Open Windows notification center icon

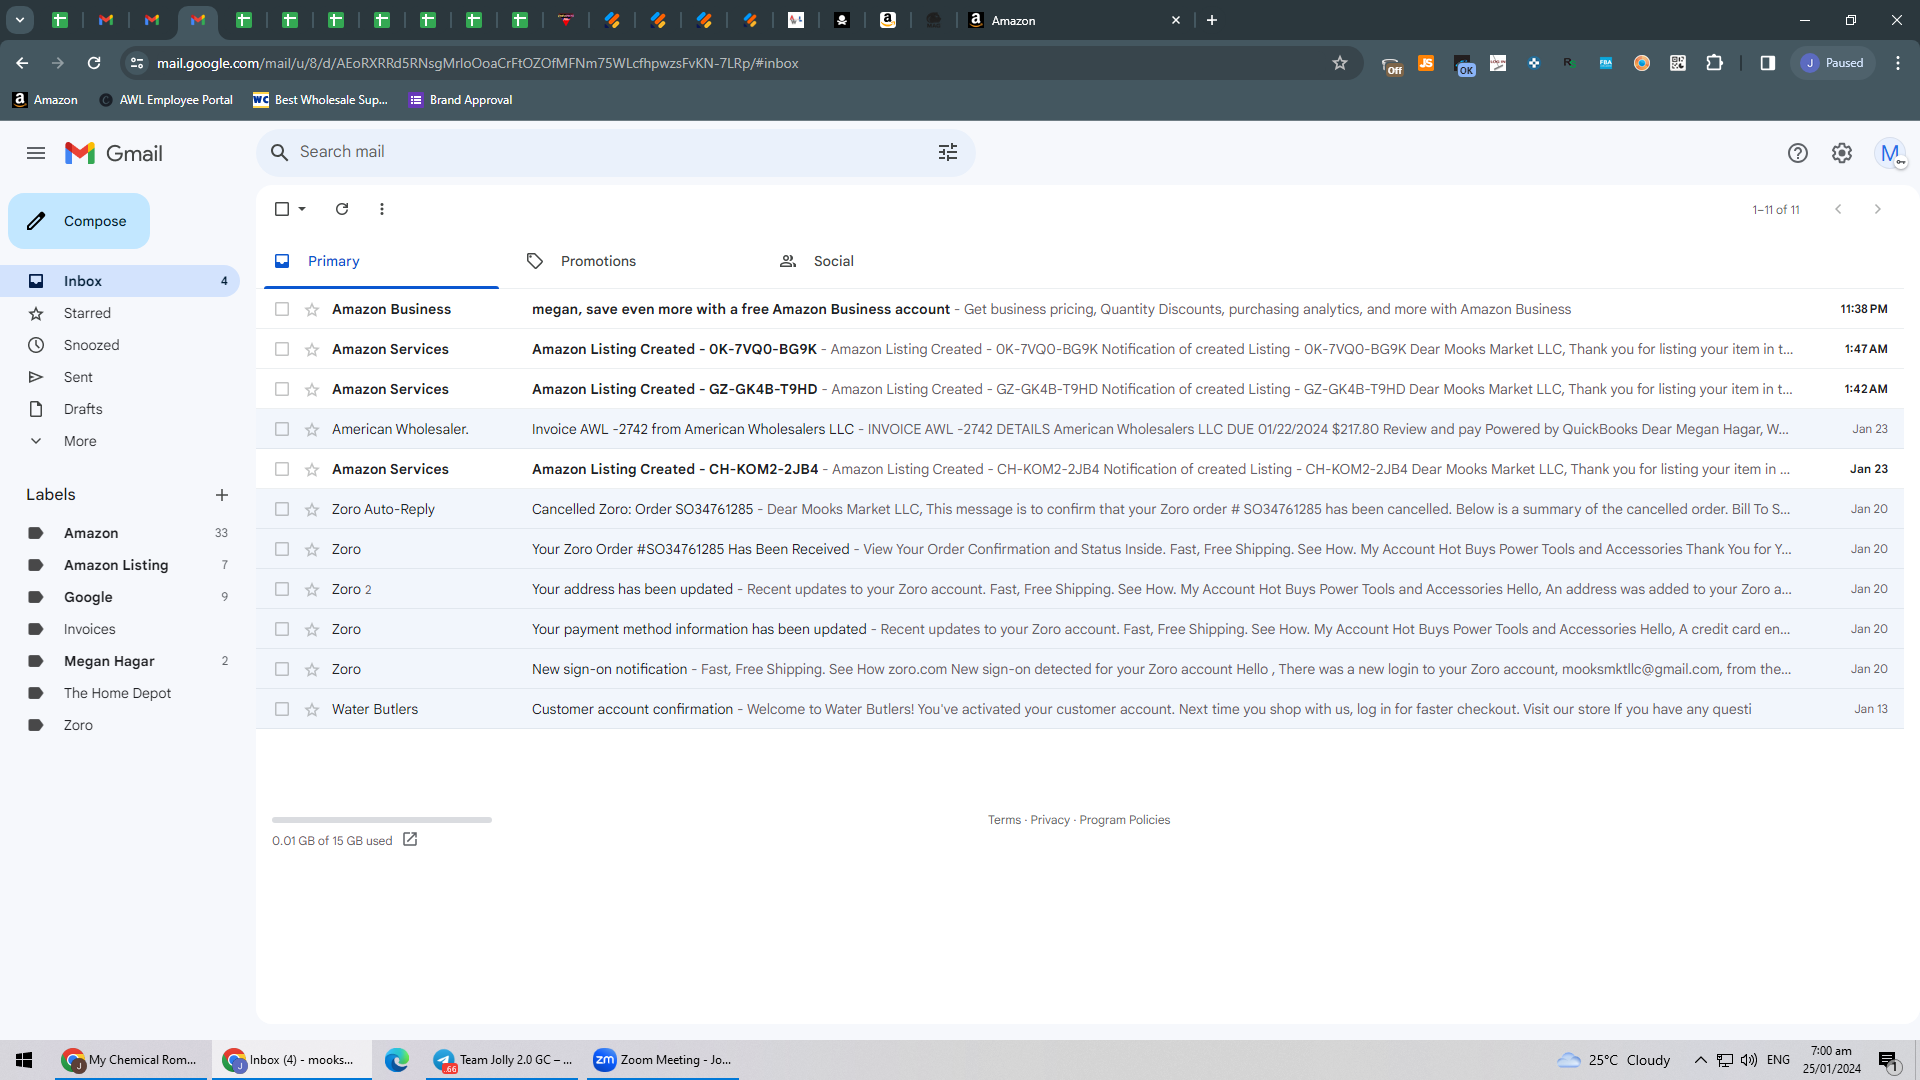coord(1888,1060)
